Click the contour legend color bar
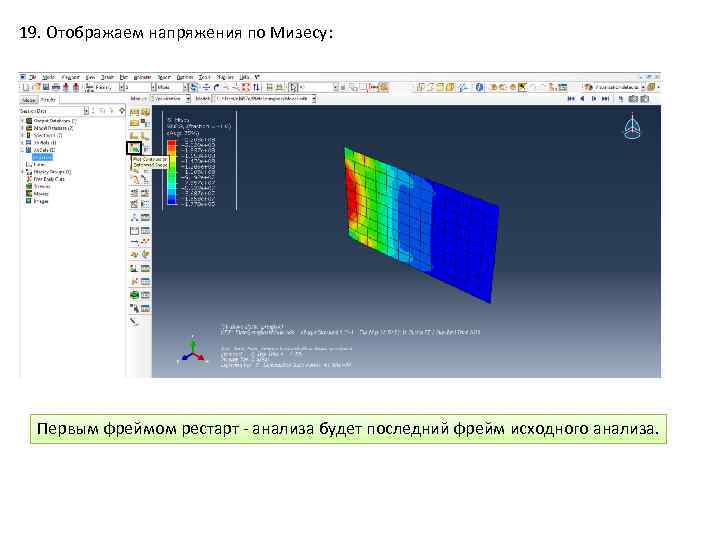 click(172, 172)
